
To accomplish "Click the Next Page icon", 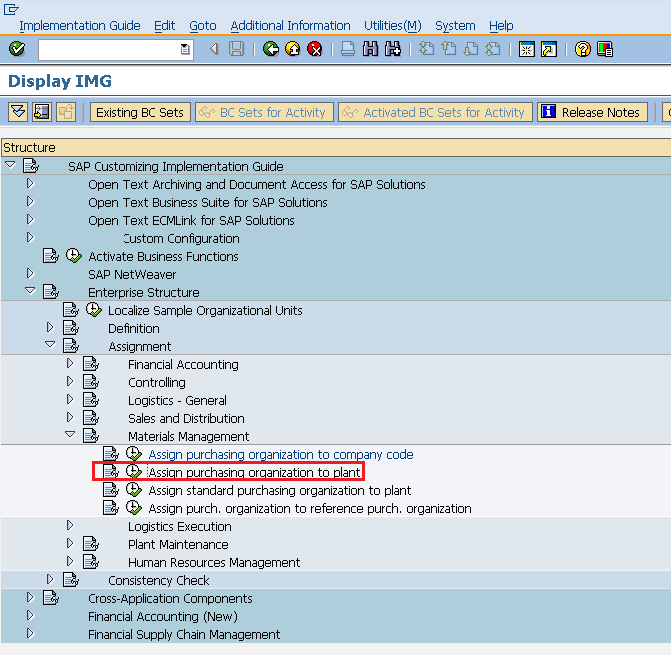I will 471,49.
